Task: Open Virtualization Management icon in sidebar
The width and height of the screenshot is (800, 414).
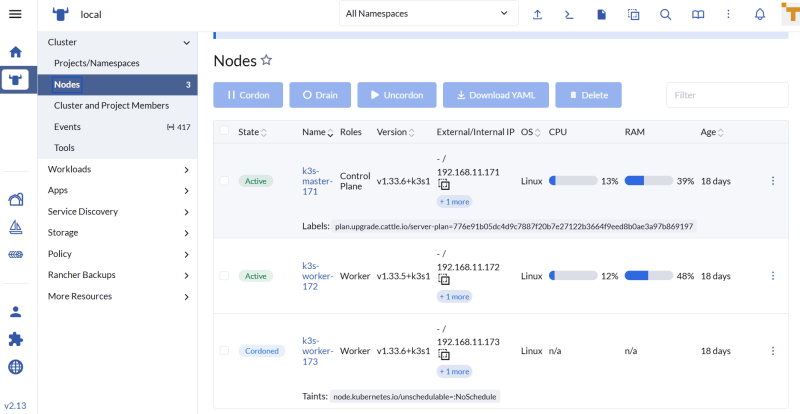Action: pyautogui.click(x=16, y=254)
